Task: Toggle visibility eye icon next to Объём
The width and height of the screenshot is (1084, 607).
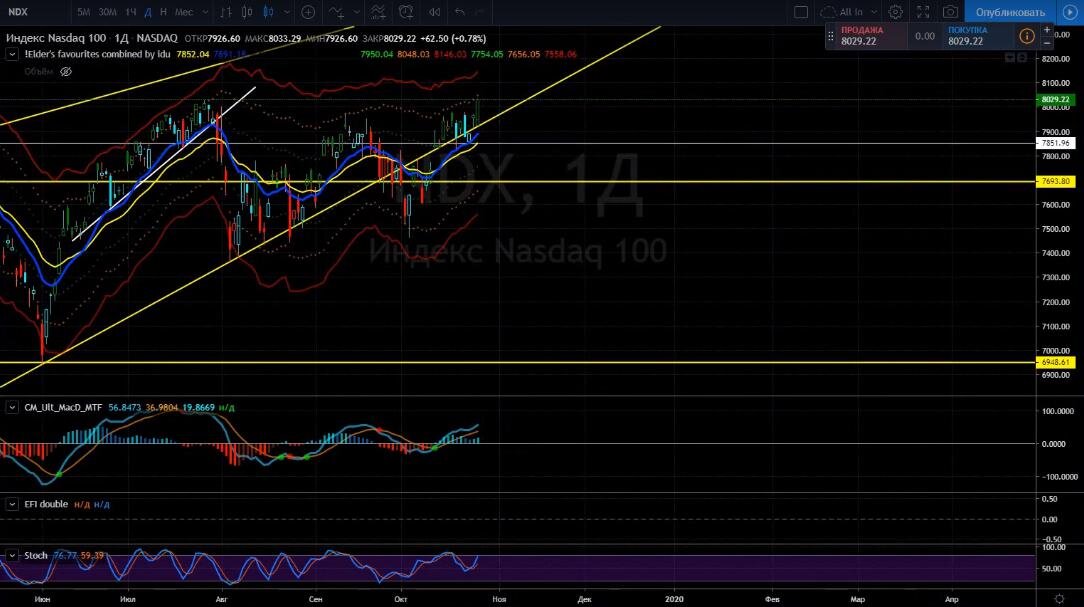Action: click(x=66, y=71)
